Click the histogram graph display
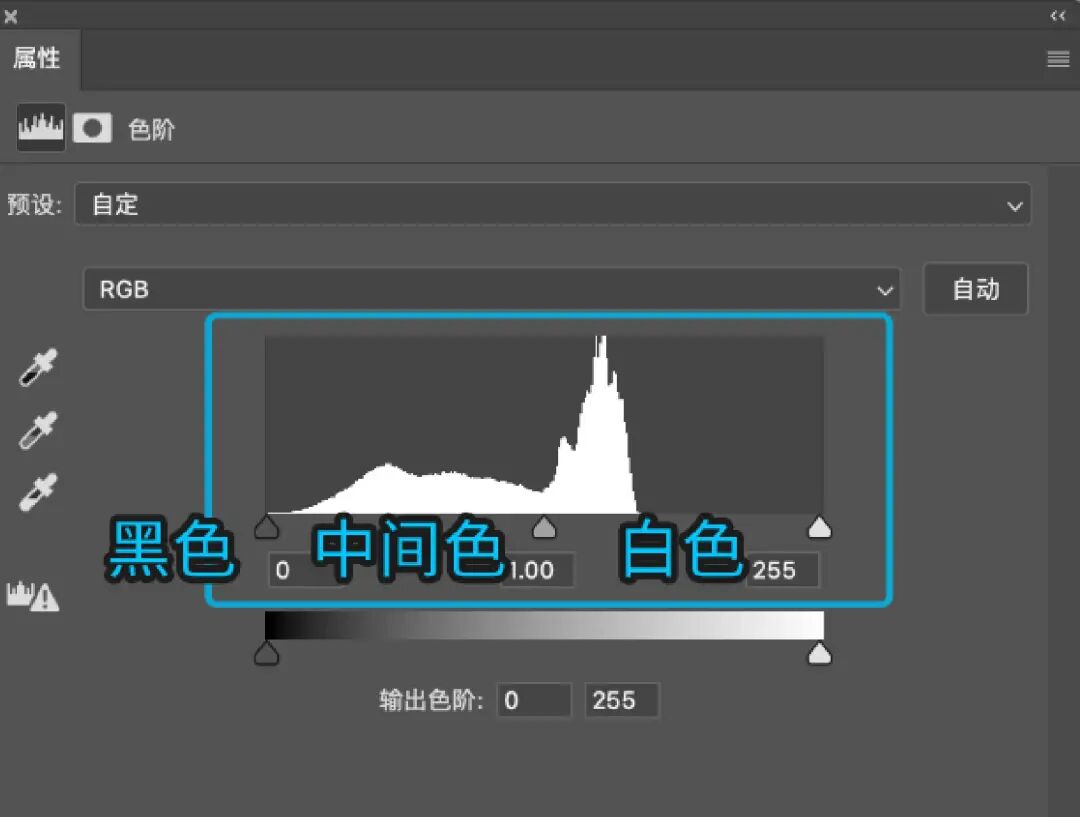Screen dimensions: 1080x817 click(544, 424)
